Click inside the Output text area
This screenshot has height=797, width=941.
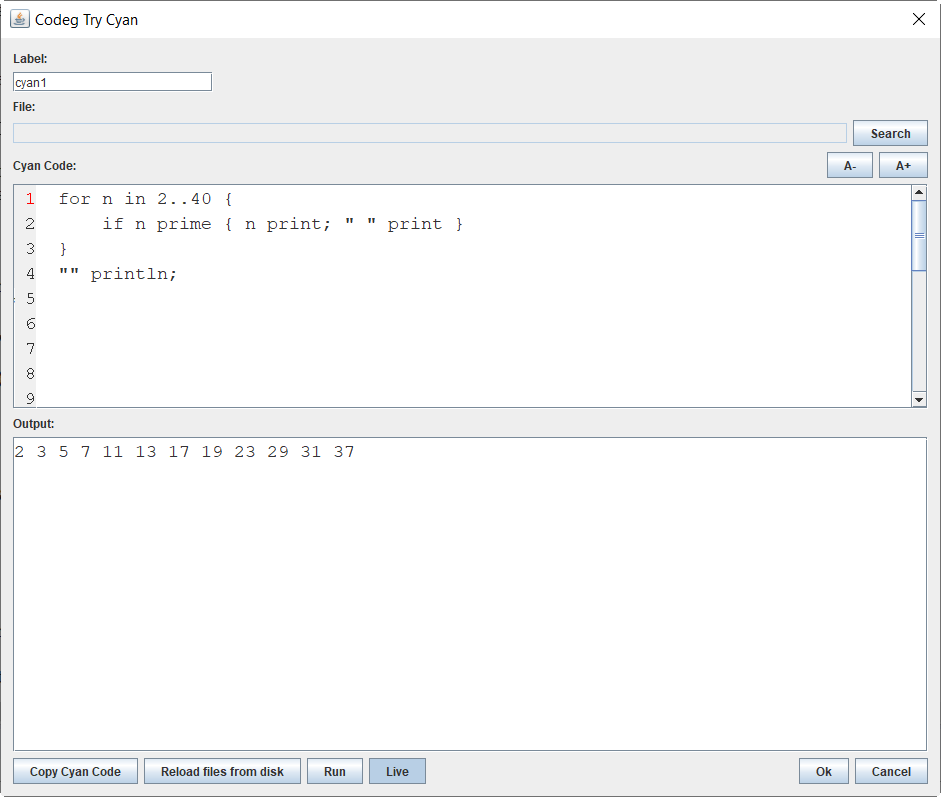(469, 600)
